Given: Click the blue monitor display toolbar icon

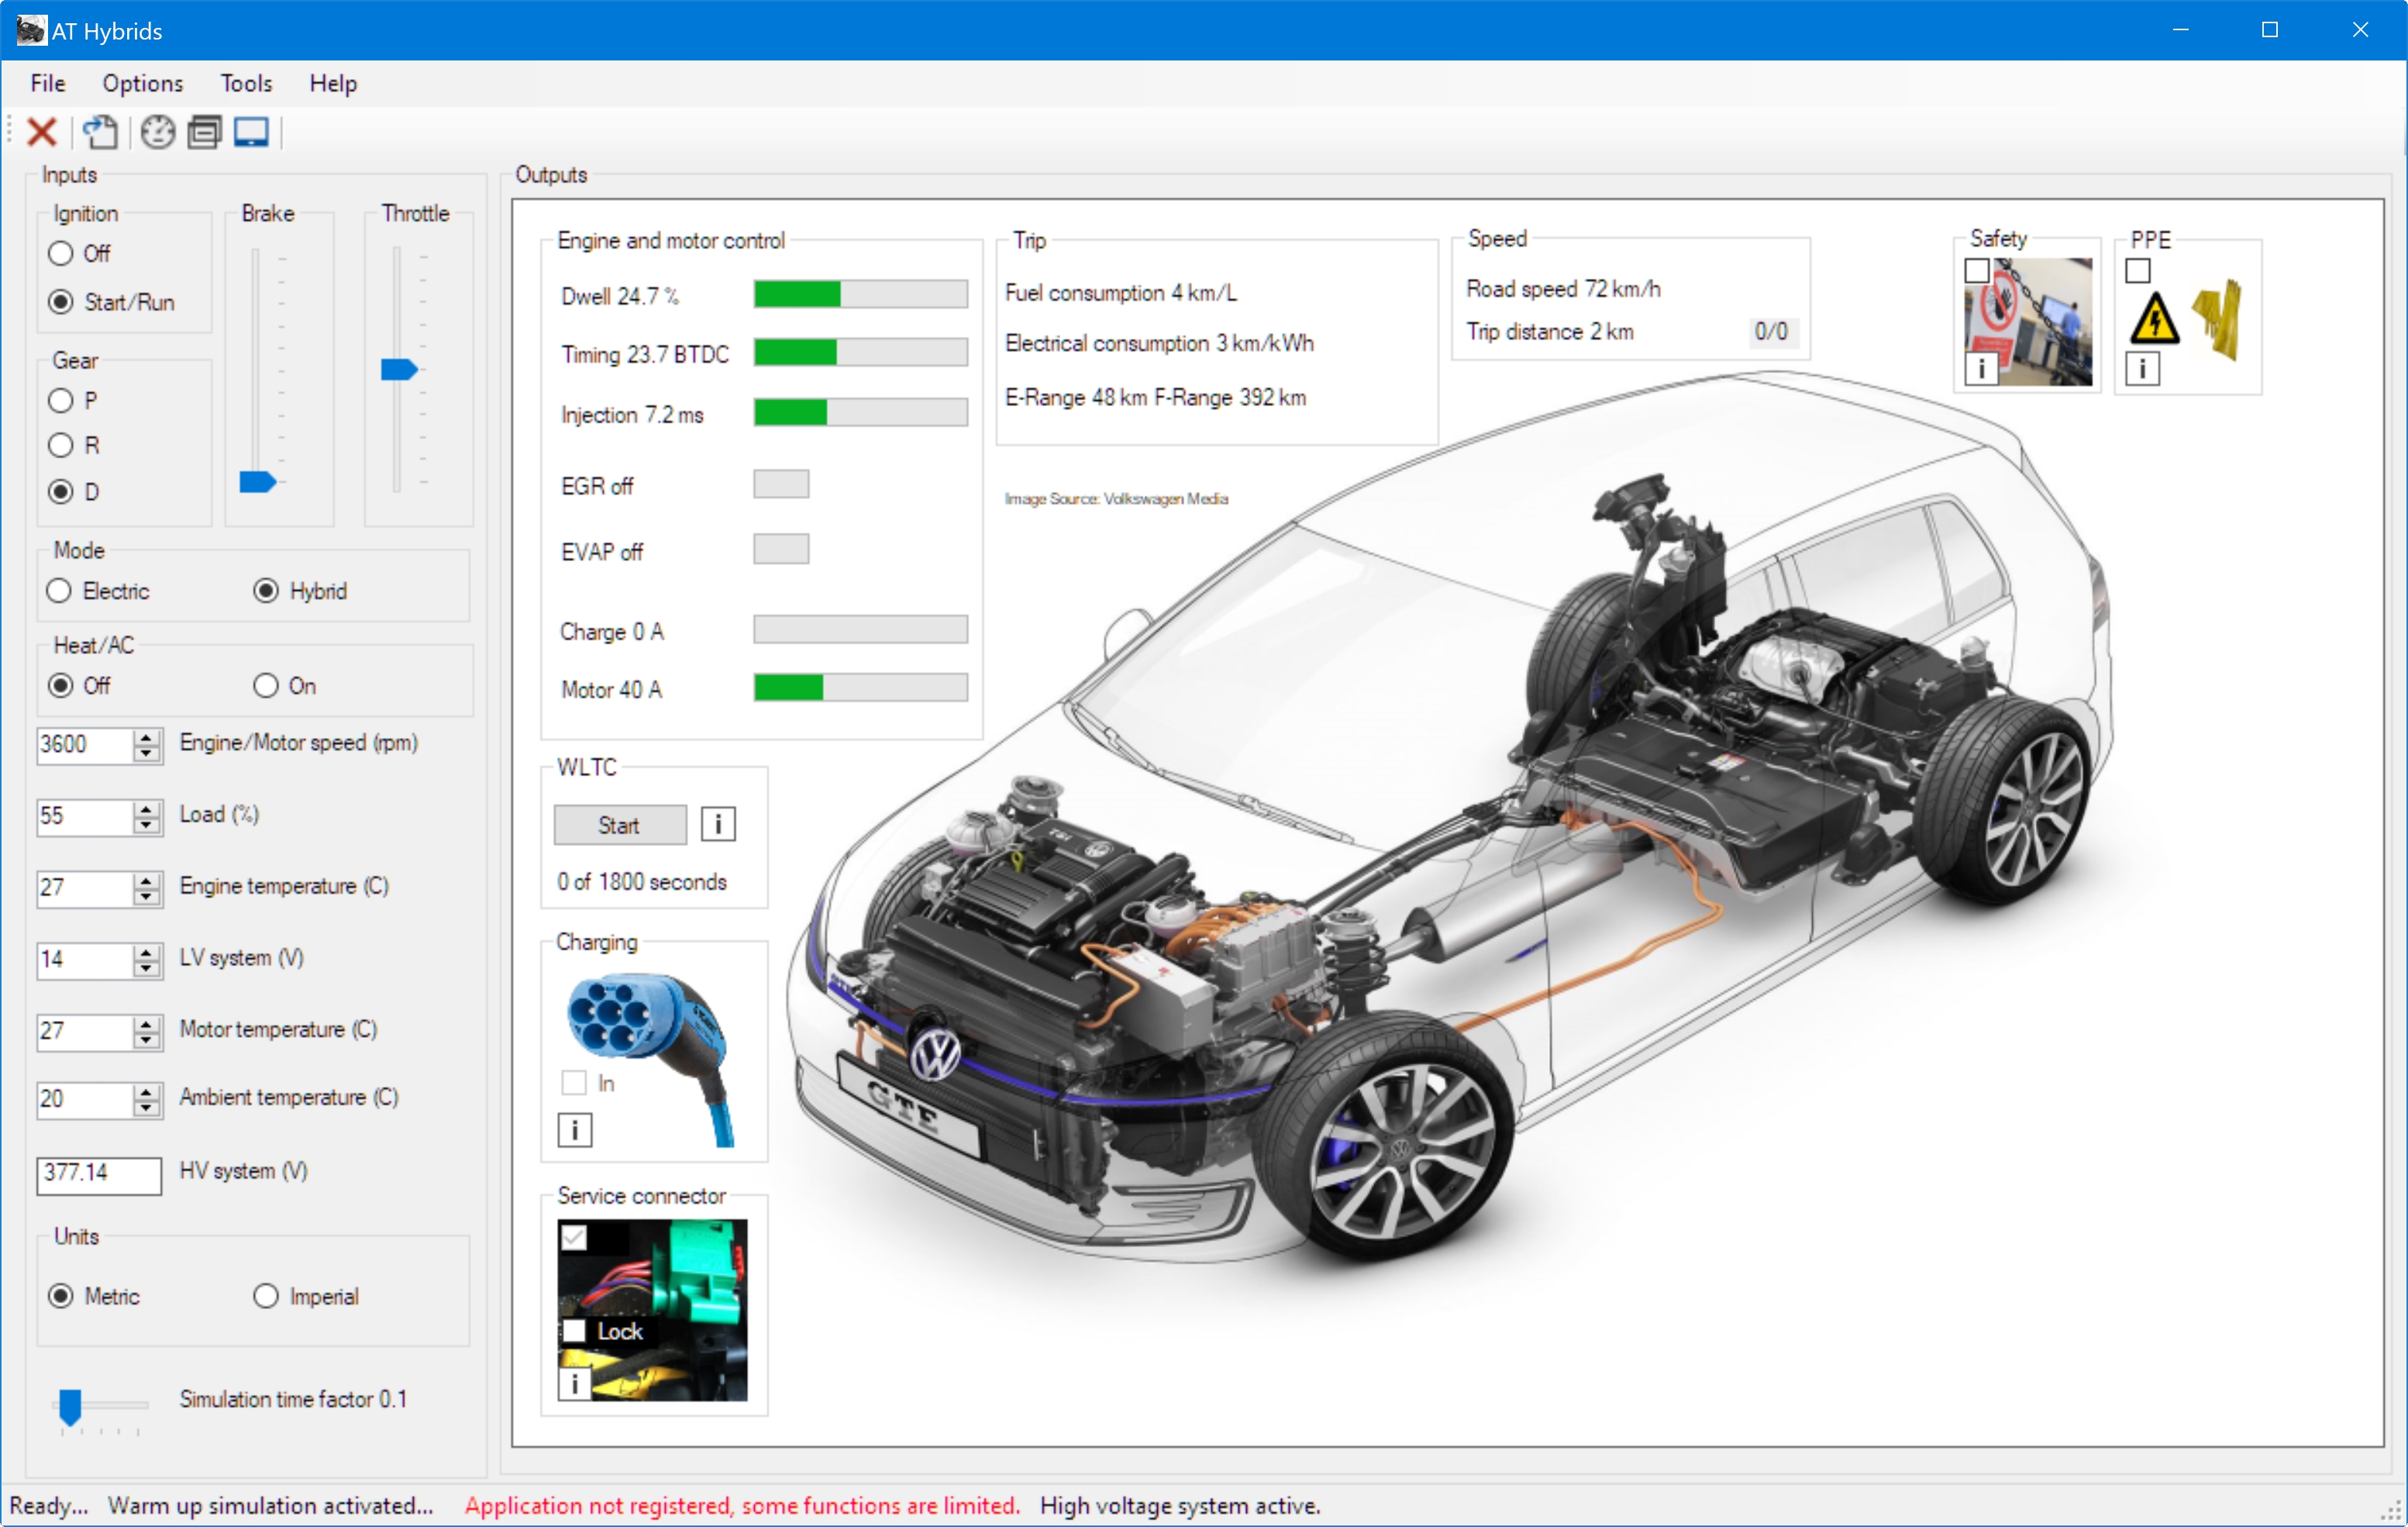Looking at the screenshot, I should point(251,131).
